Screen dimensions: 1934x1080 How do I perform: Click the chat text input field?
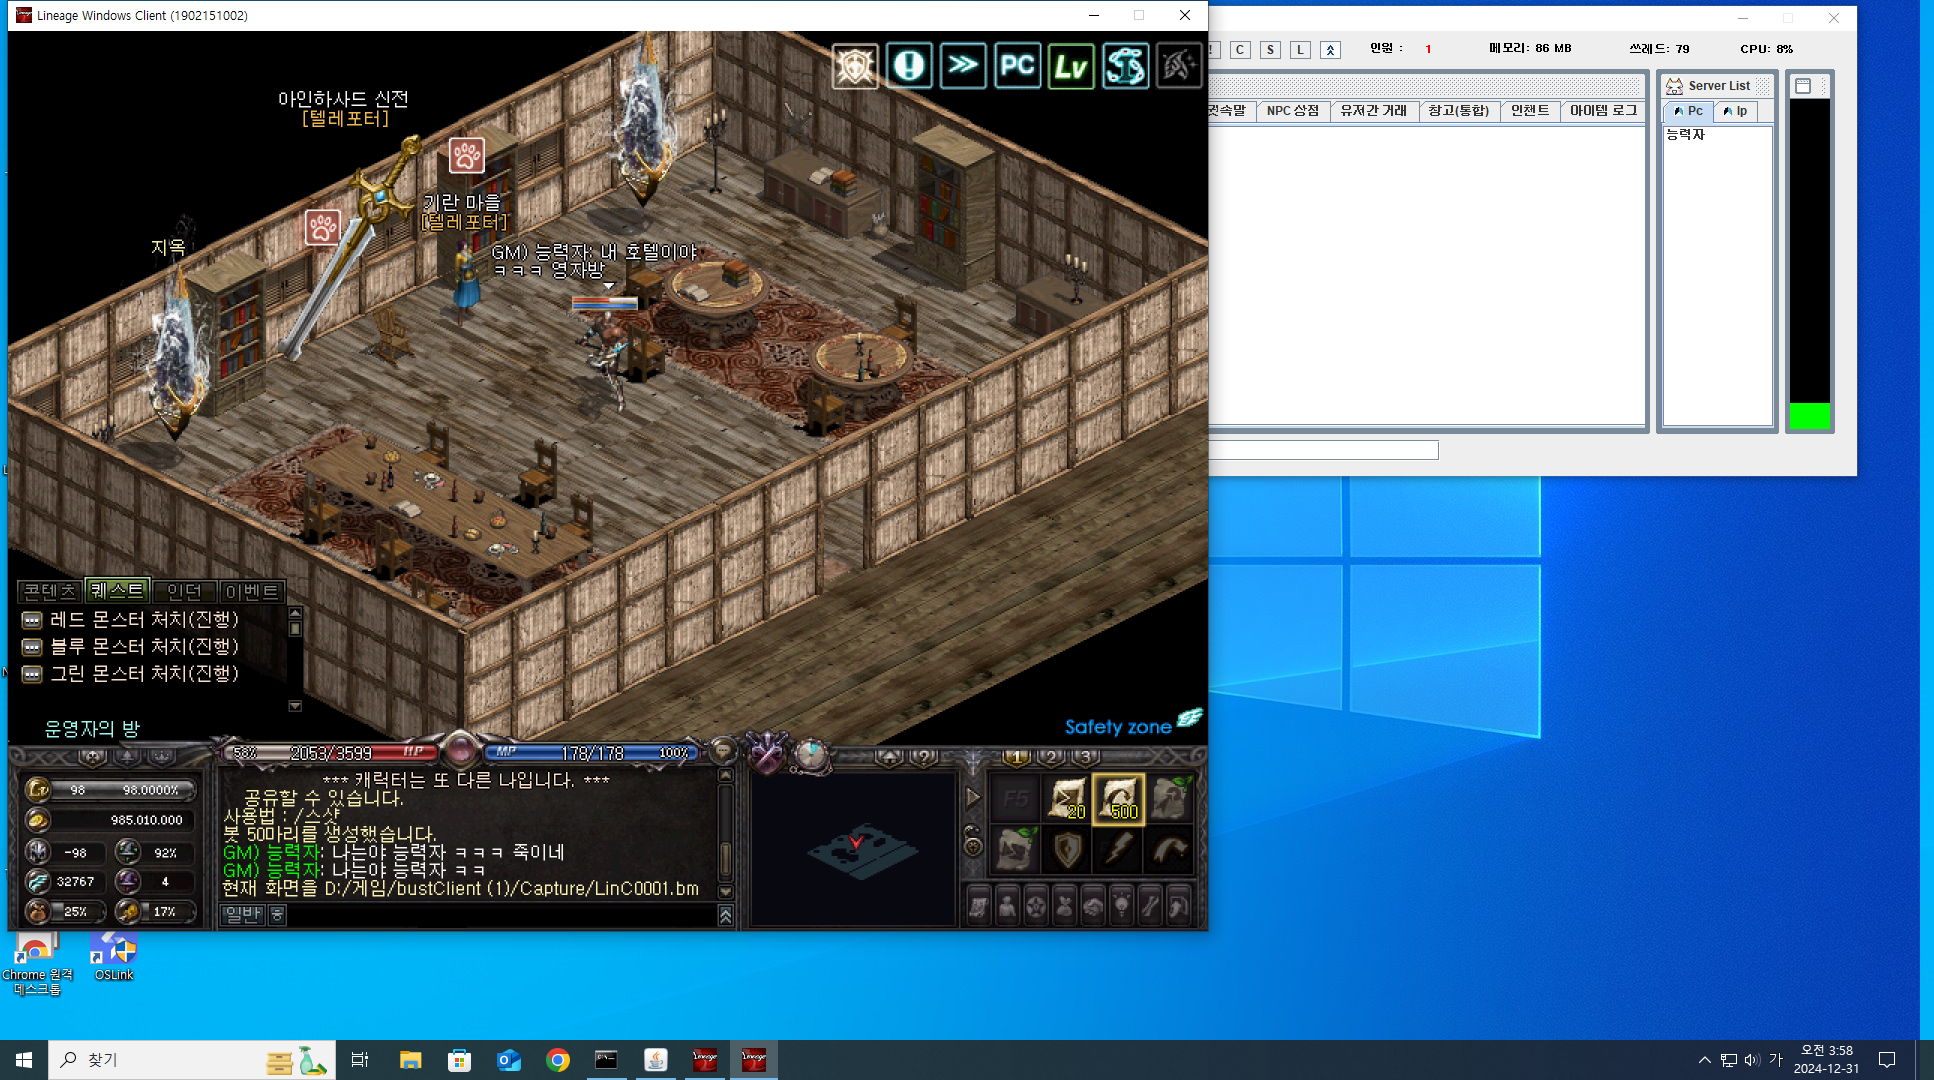(x=504, y=914)
